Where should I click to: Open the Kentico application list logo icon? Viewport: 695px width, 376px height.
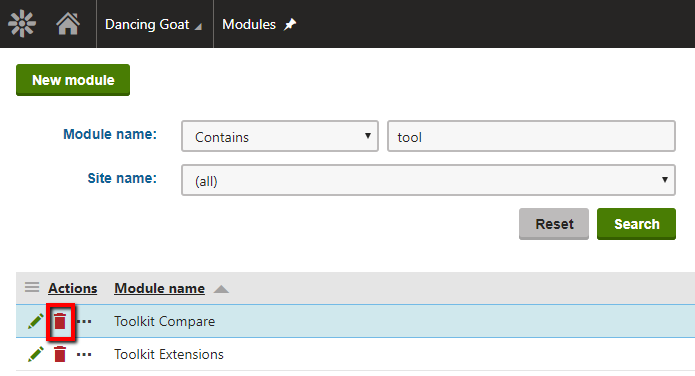22,24
